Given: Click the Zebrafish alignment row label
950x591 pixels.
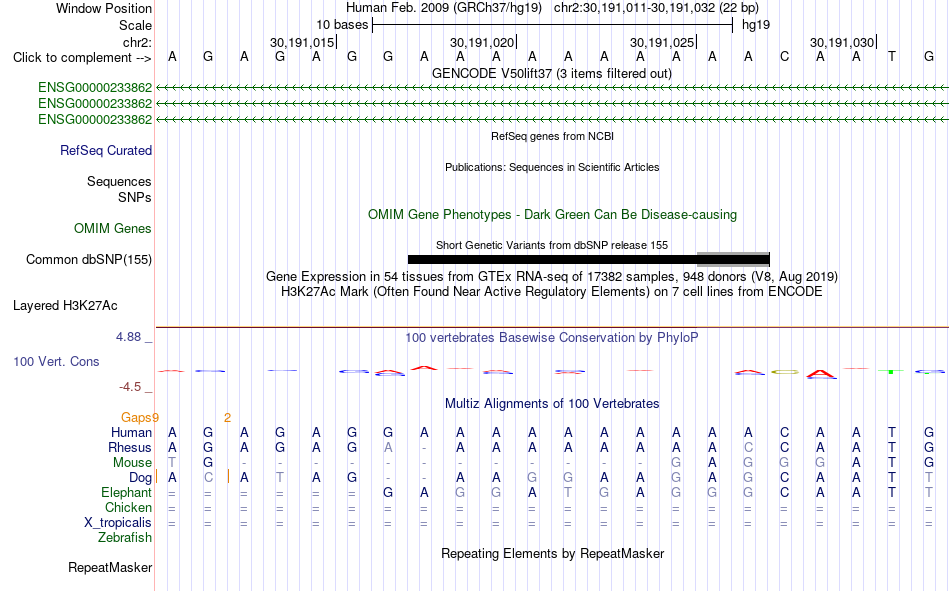Looking at the screenshot, I should point(125,538).
